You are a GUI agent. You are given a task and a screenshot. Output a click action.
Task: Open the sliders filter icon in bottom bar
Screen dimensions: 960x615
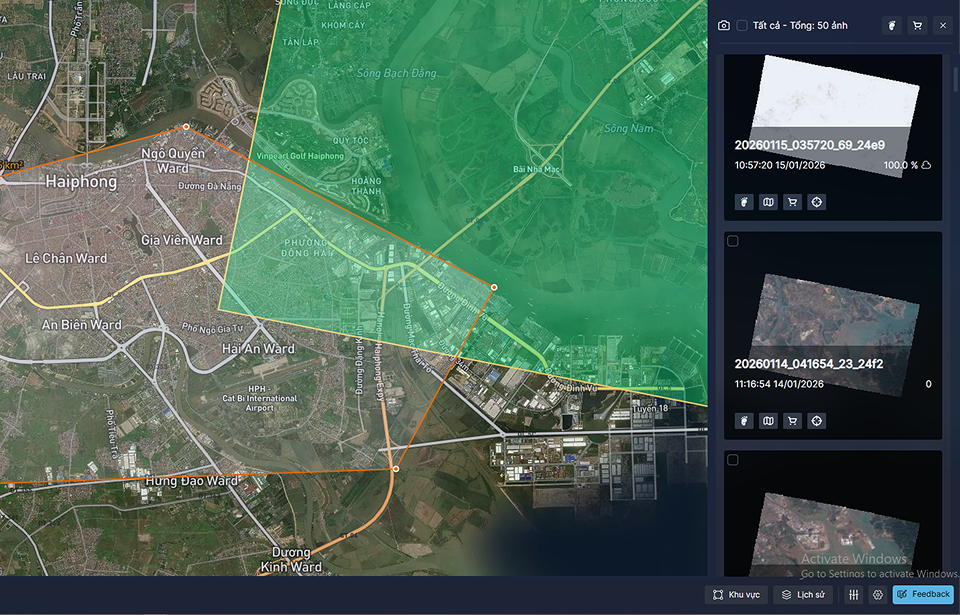853,595
